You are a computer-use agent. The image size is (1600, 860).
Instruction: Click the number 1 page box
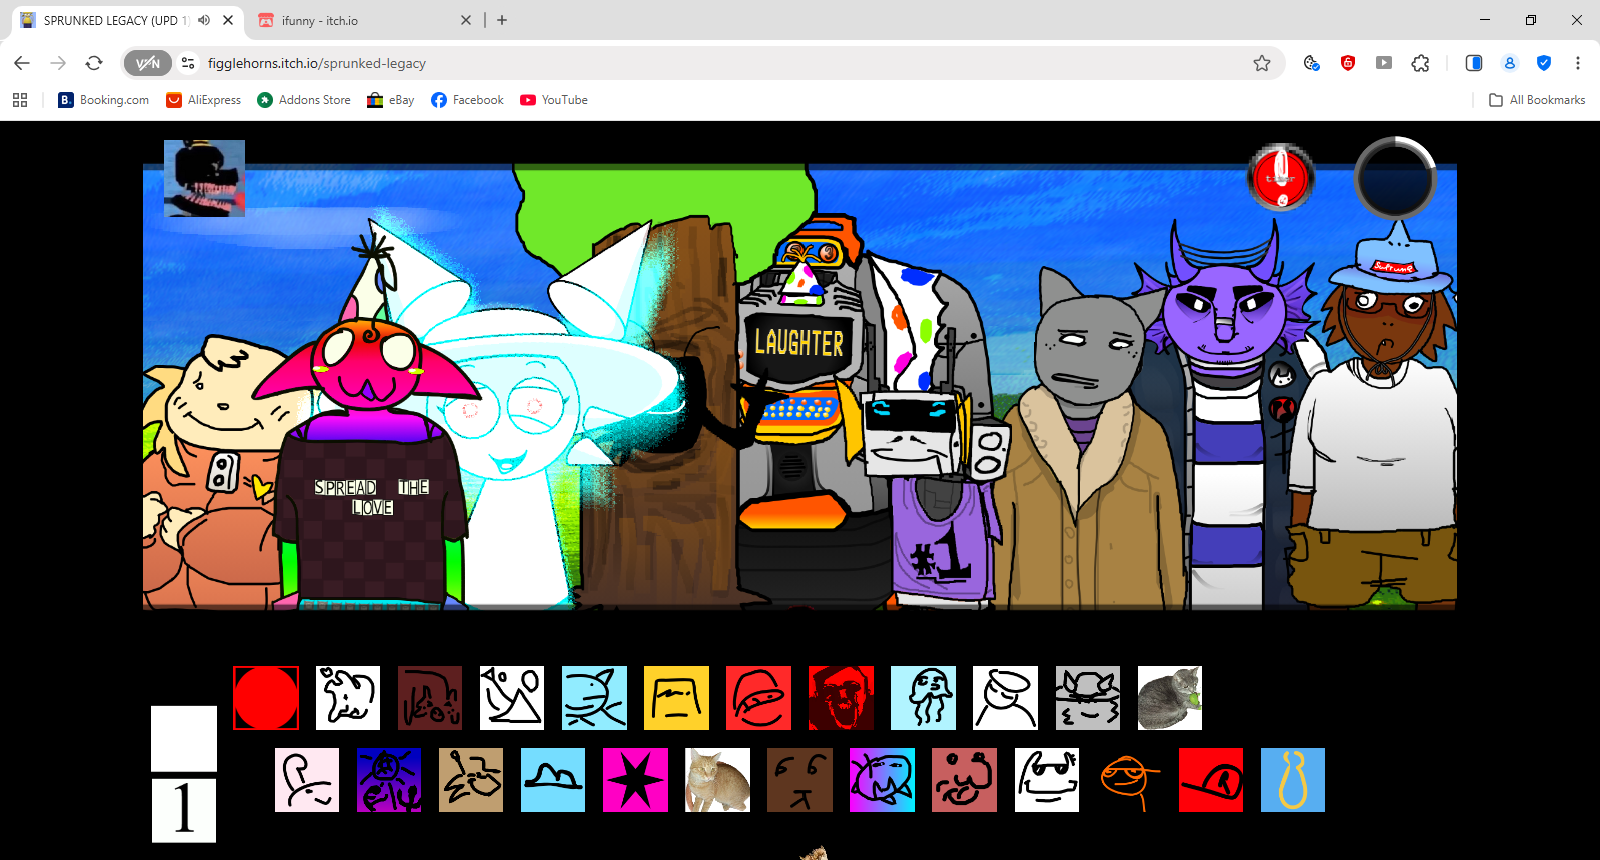click(x=184, y=811)
